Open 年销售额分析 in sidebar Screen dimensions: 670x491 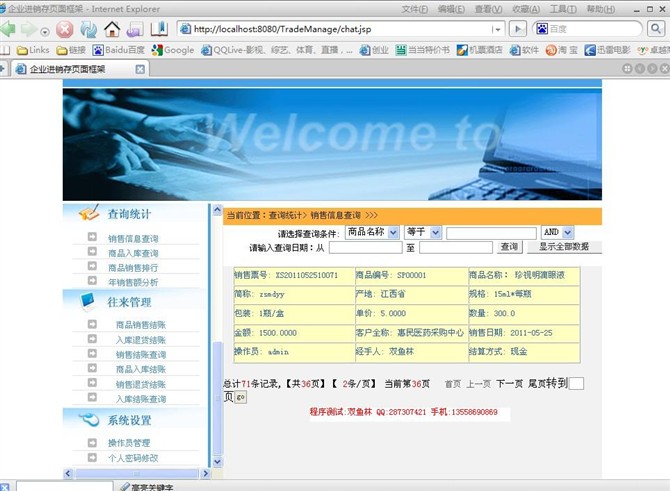133,282
